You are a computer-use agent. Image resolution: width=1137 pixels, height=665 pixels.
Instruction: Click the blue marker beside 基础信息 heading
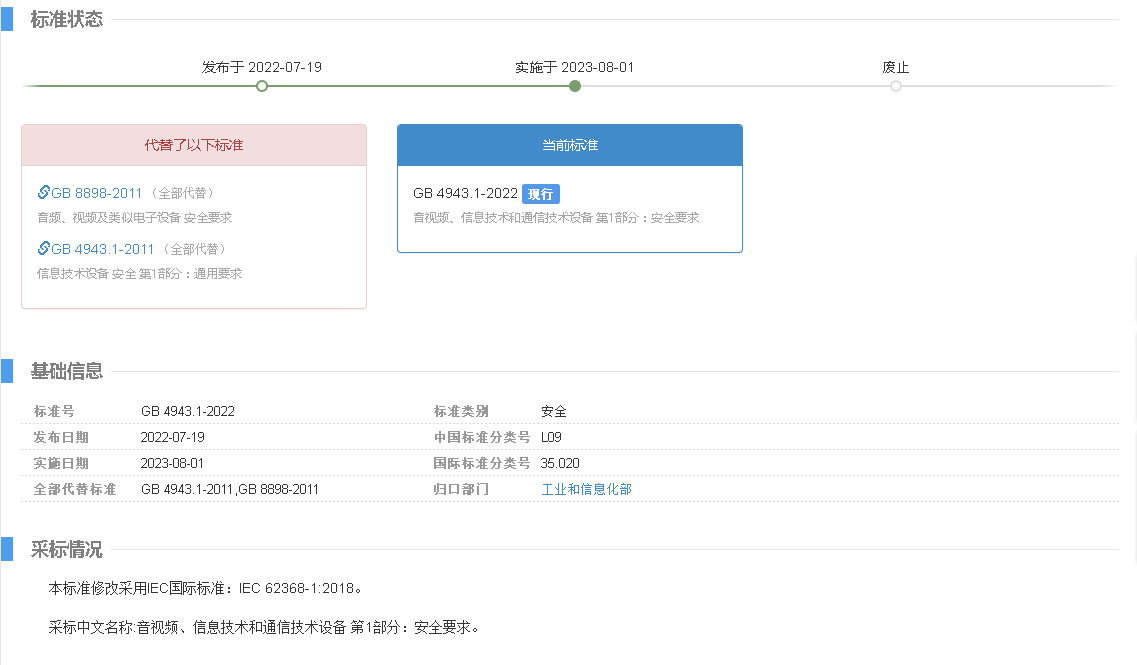[x=7, y=371]
